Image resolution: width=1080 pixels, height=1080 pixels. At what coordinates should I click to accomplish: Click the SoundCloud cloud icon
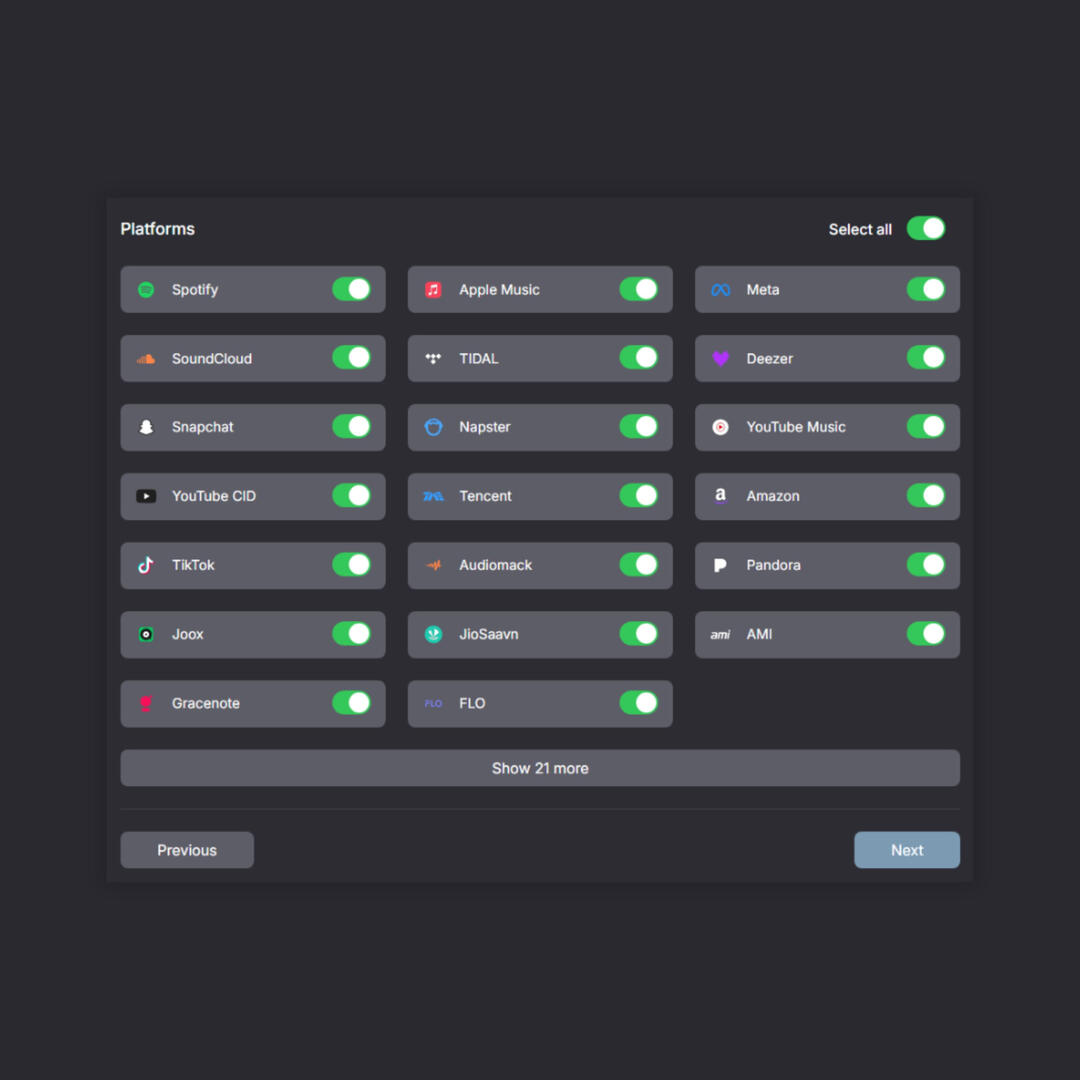point(146,359)
